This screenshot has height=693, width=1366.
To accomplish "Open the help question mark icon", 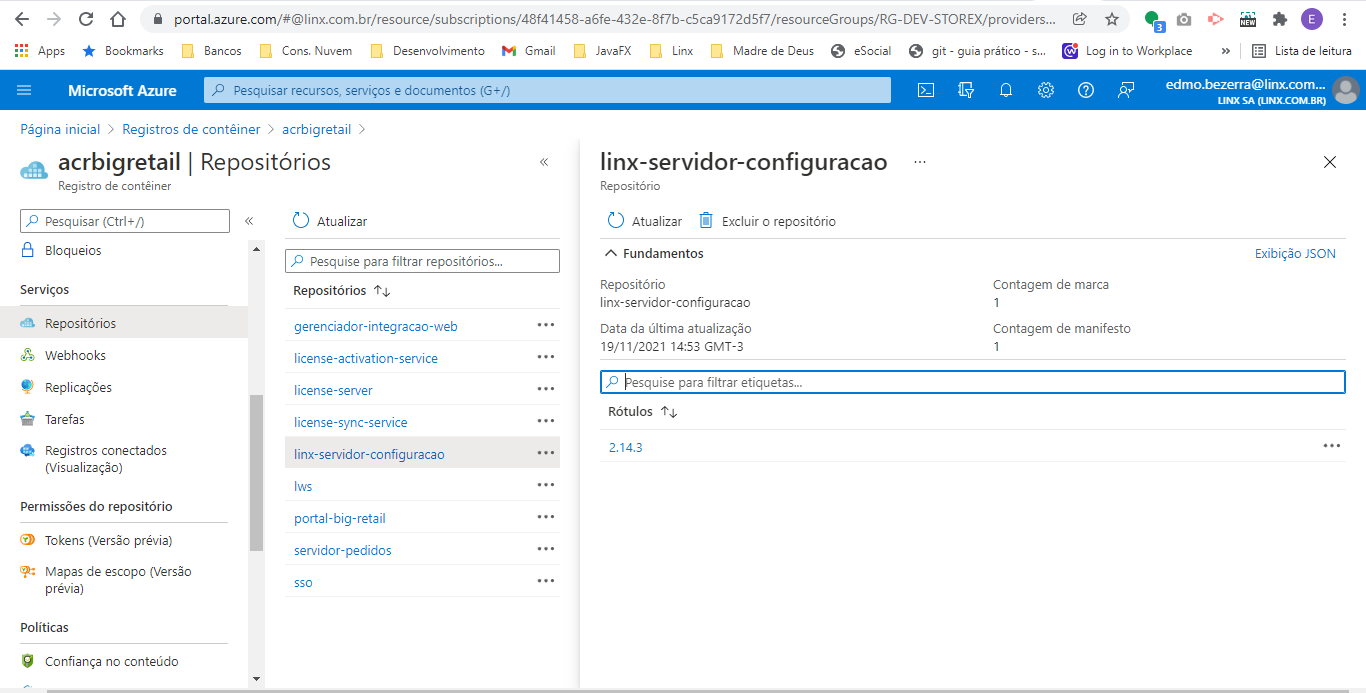I will pos(1086,90).
